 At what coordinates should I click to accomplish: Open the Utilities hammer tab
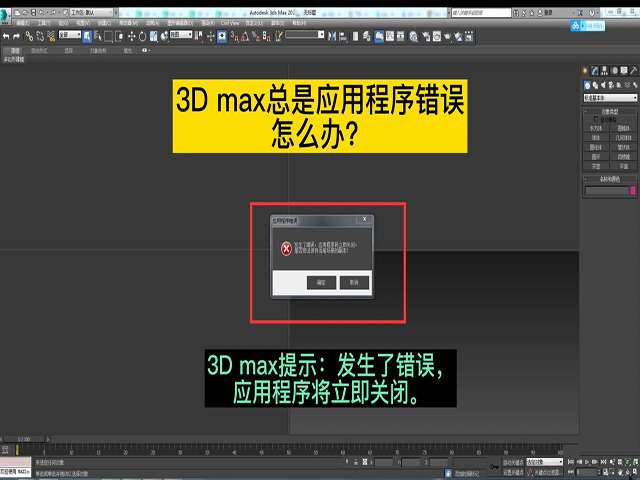click(634, 71)
